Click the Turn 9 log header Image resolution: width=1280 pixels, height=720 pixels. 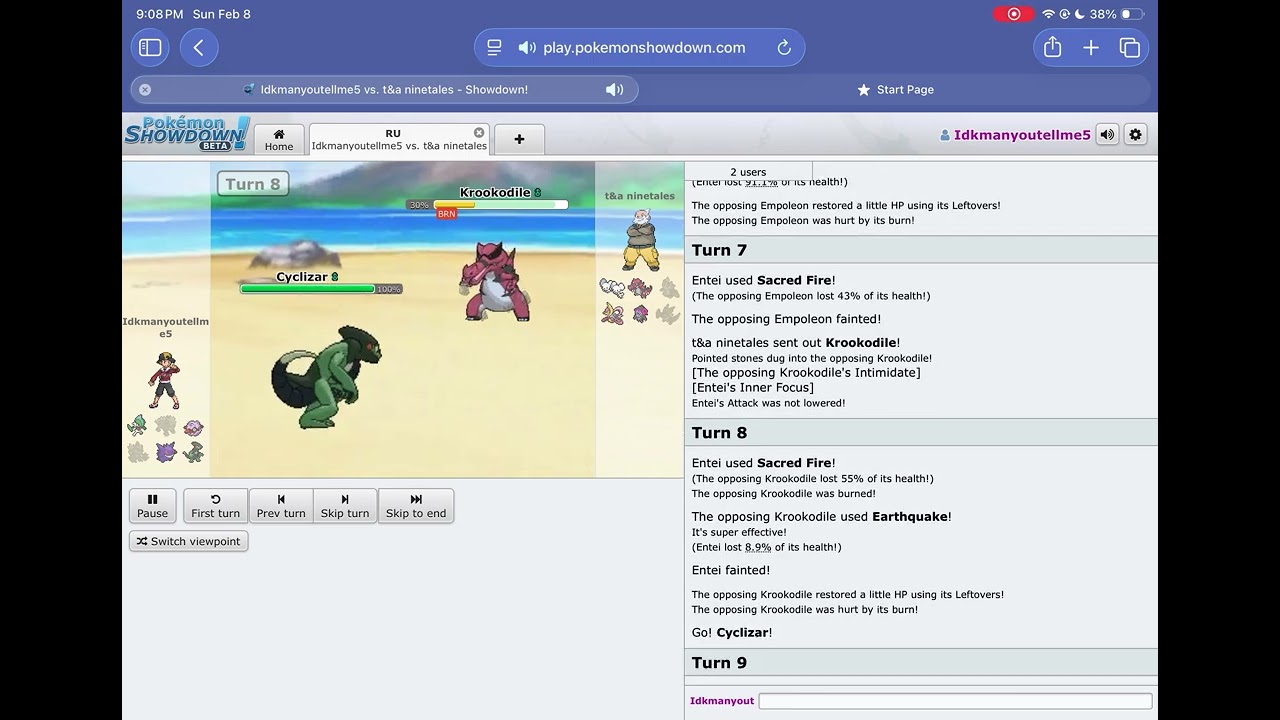[x=921, y=663]
